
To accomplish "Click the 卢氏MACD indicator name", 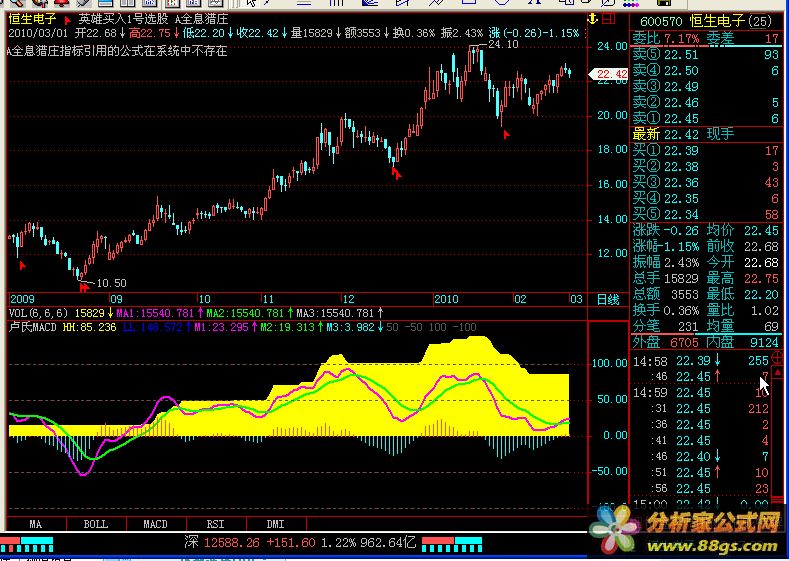I will [33, 327].
